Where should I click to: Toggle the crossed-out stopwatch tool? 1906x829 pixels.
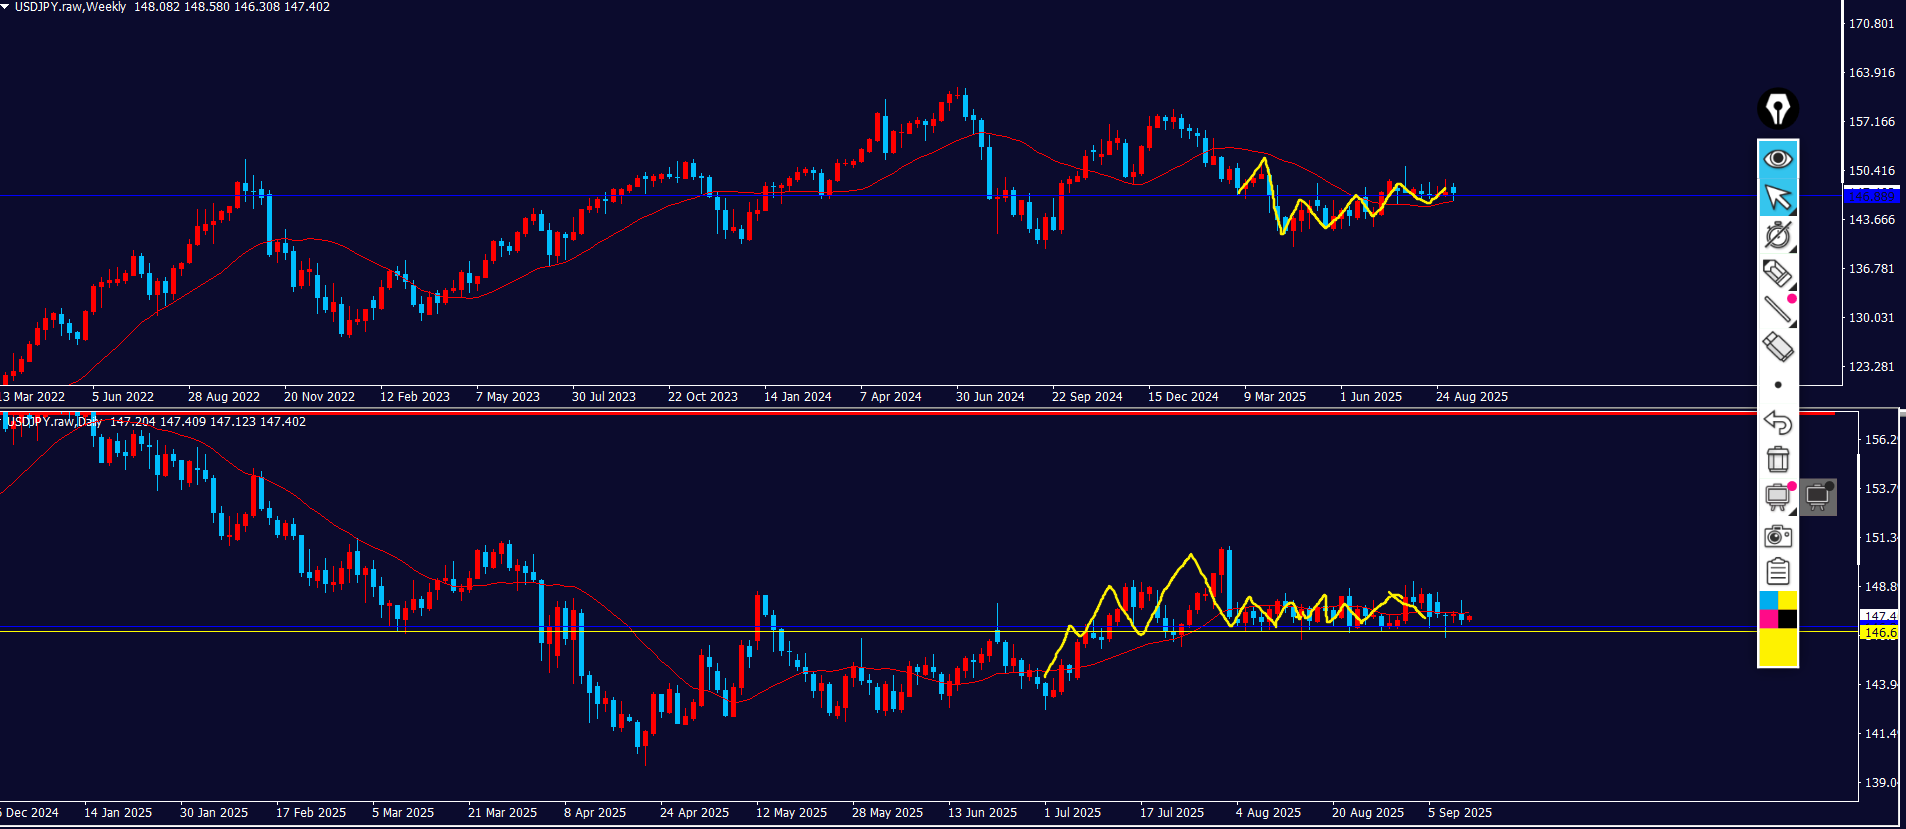click(x=1777, y=235)
